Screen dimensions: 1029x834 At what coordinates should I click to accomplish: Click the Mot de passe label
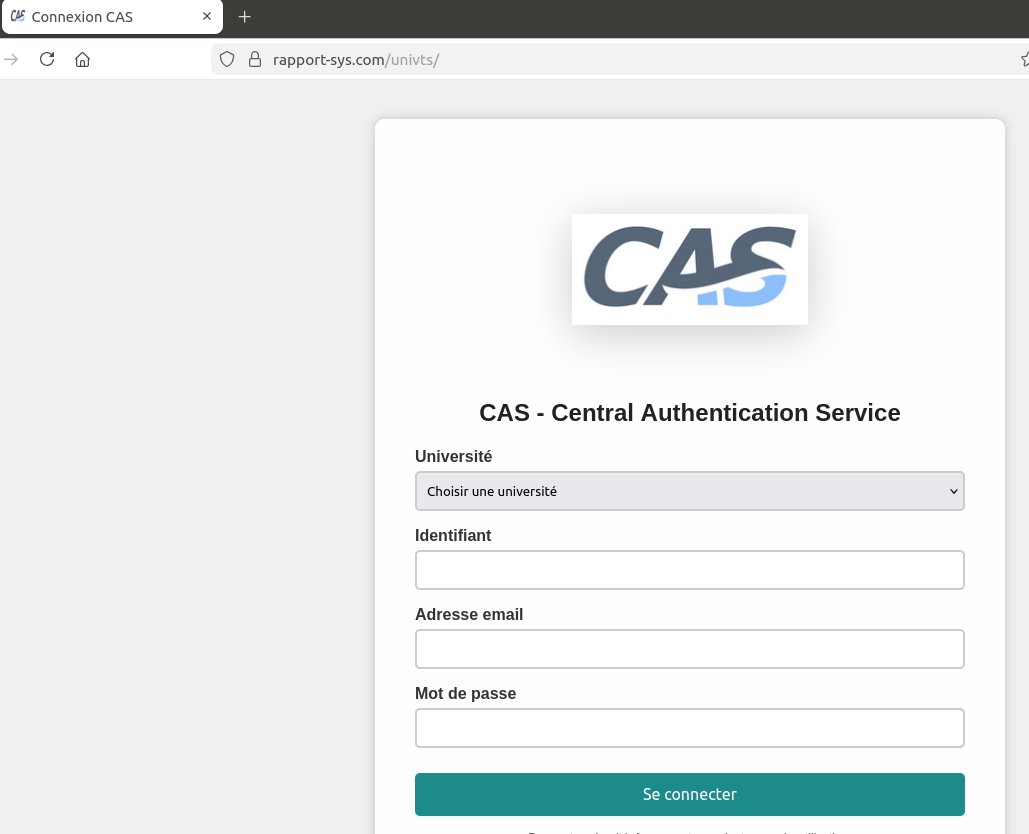coord(465,693)
